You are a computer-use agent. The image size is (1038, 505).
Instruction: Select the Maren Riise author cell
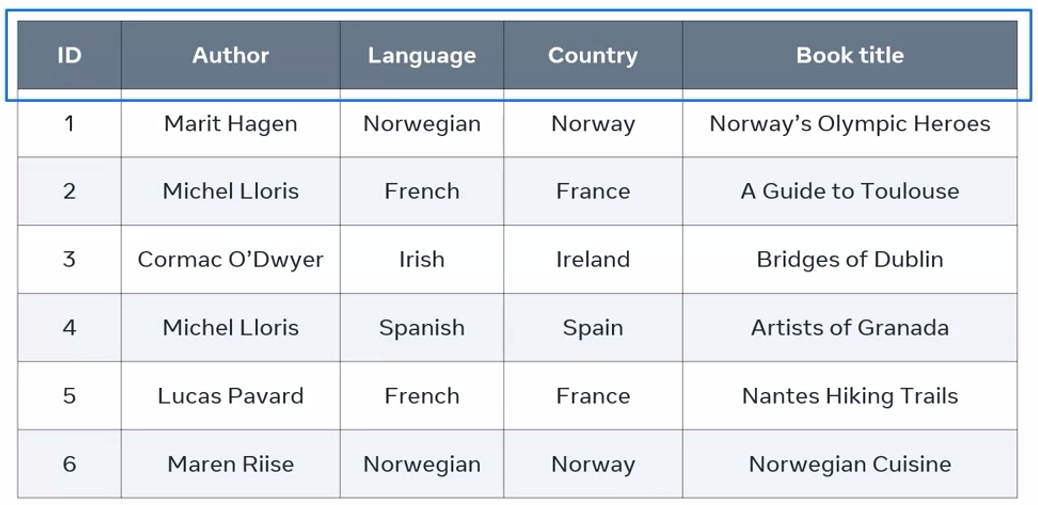pyautogui.click(x=231, y=464)
